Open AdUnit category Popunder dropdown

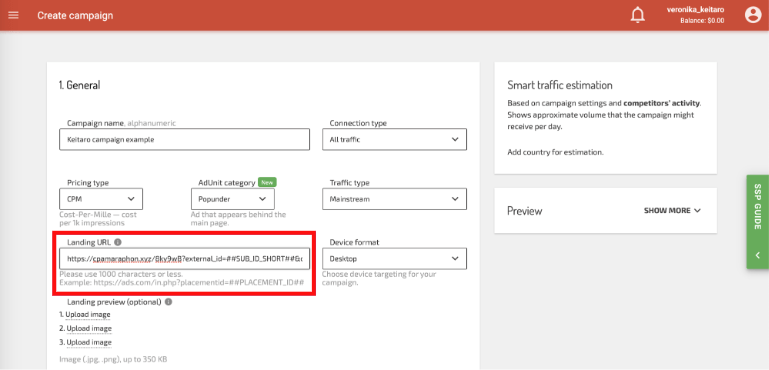pos(233,199)
